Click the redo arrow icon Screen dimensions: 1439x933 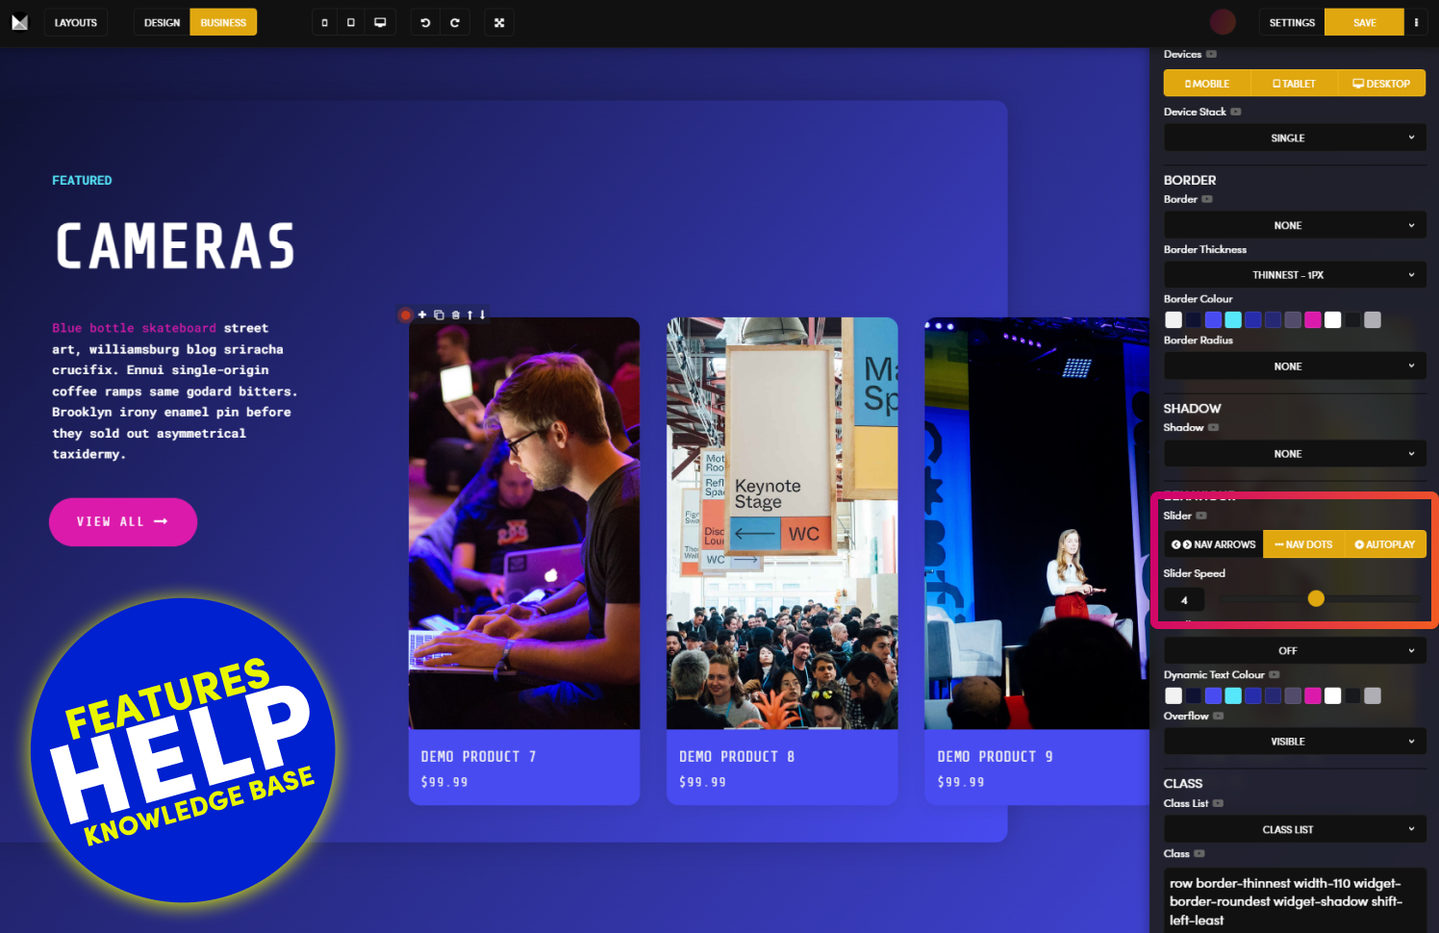(x=455, y=22)
